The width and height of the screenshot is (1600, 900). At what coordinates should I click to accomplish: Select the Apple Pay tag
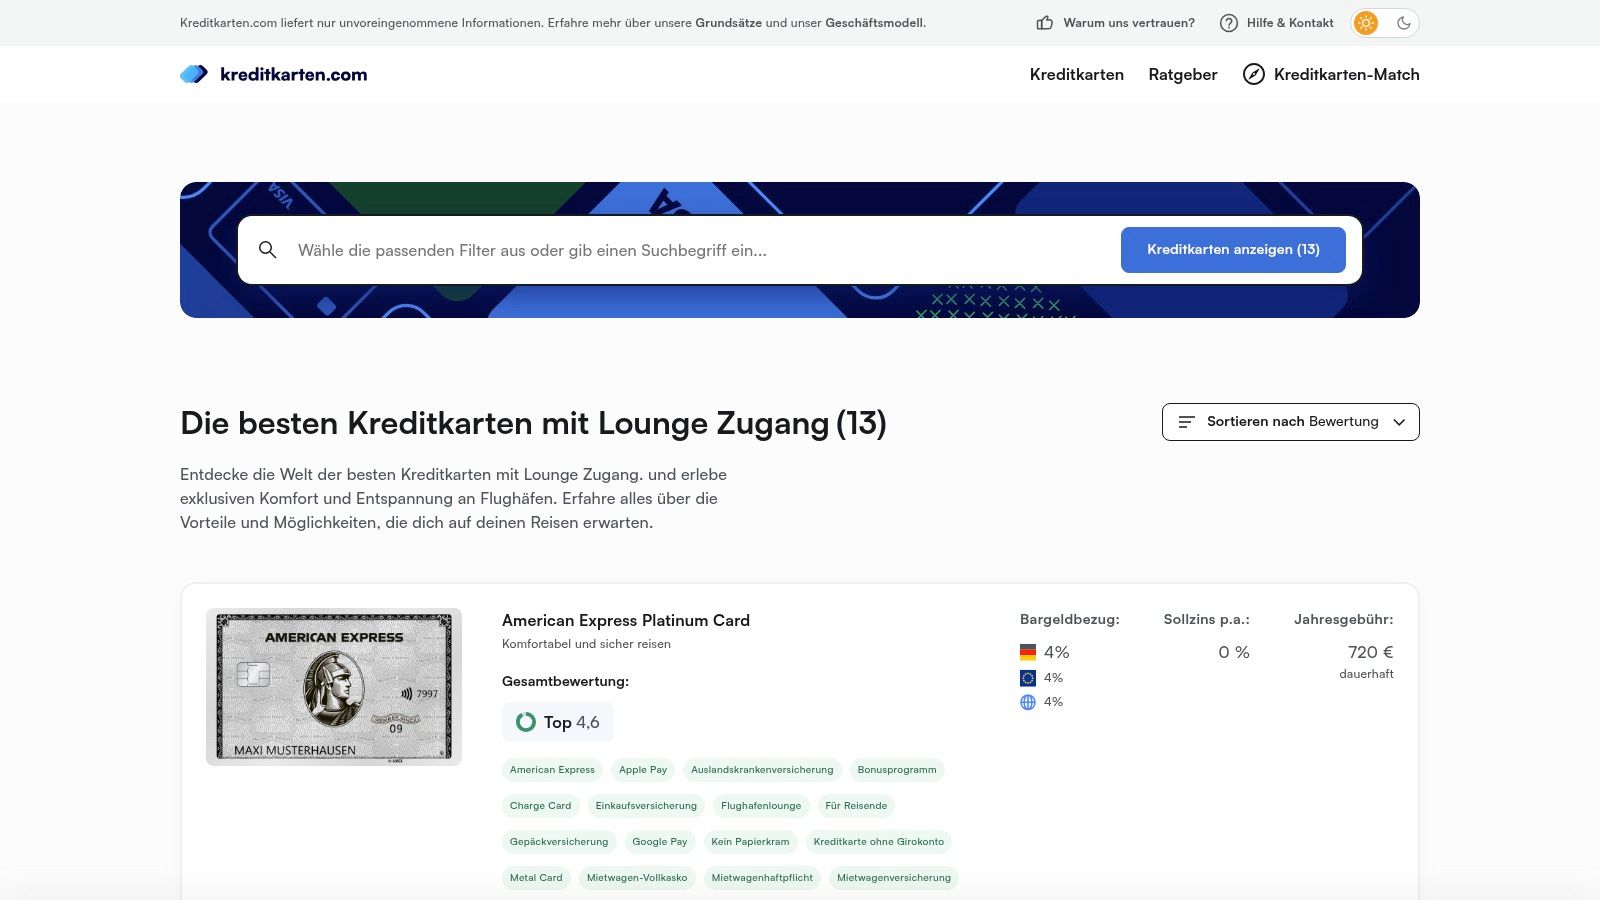coord(643,770)
